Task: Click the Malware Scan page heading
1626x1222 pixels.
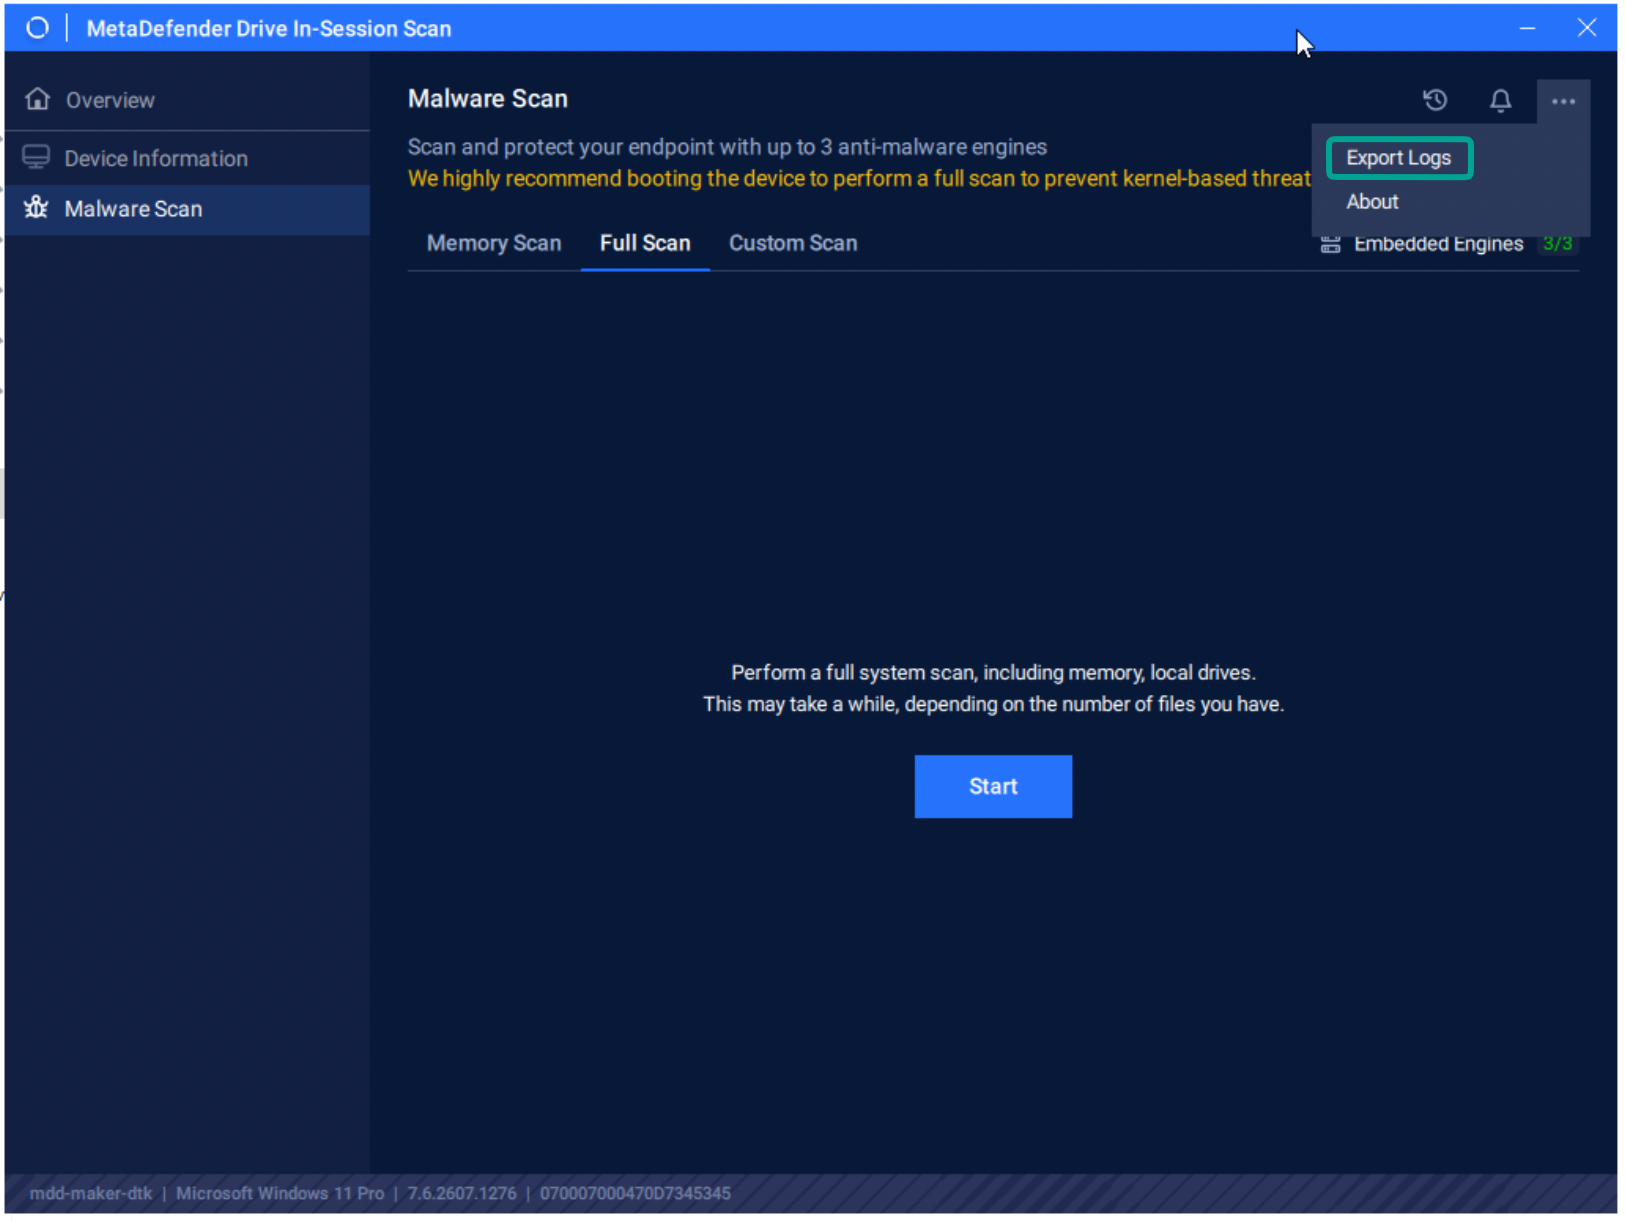Action: 488,99
